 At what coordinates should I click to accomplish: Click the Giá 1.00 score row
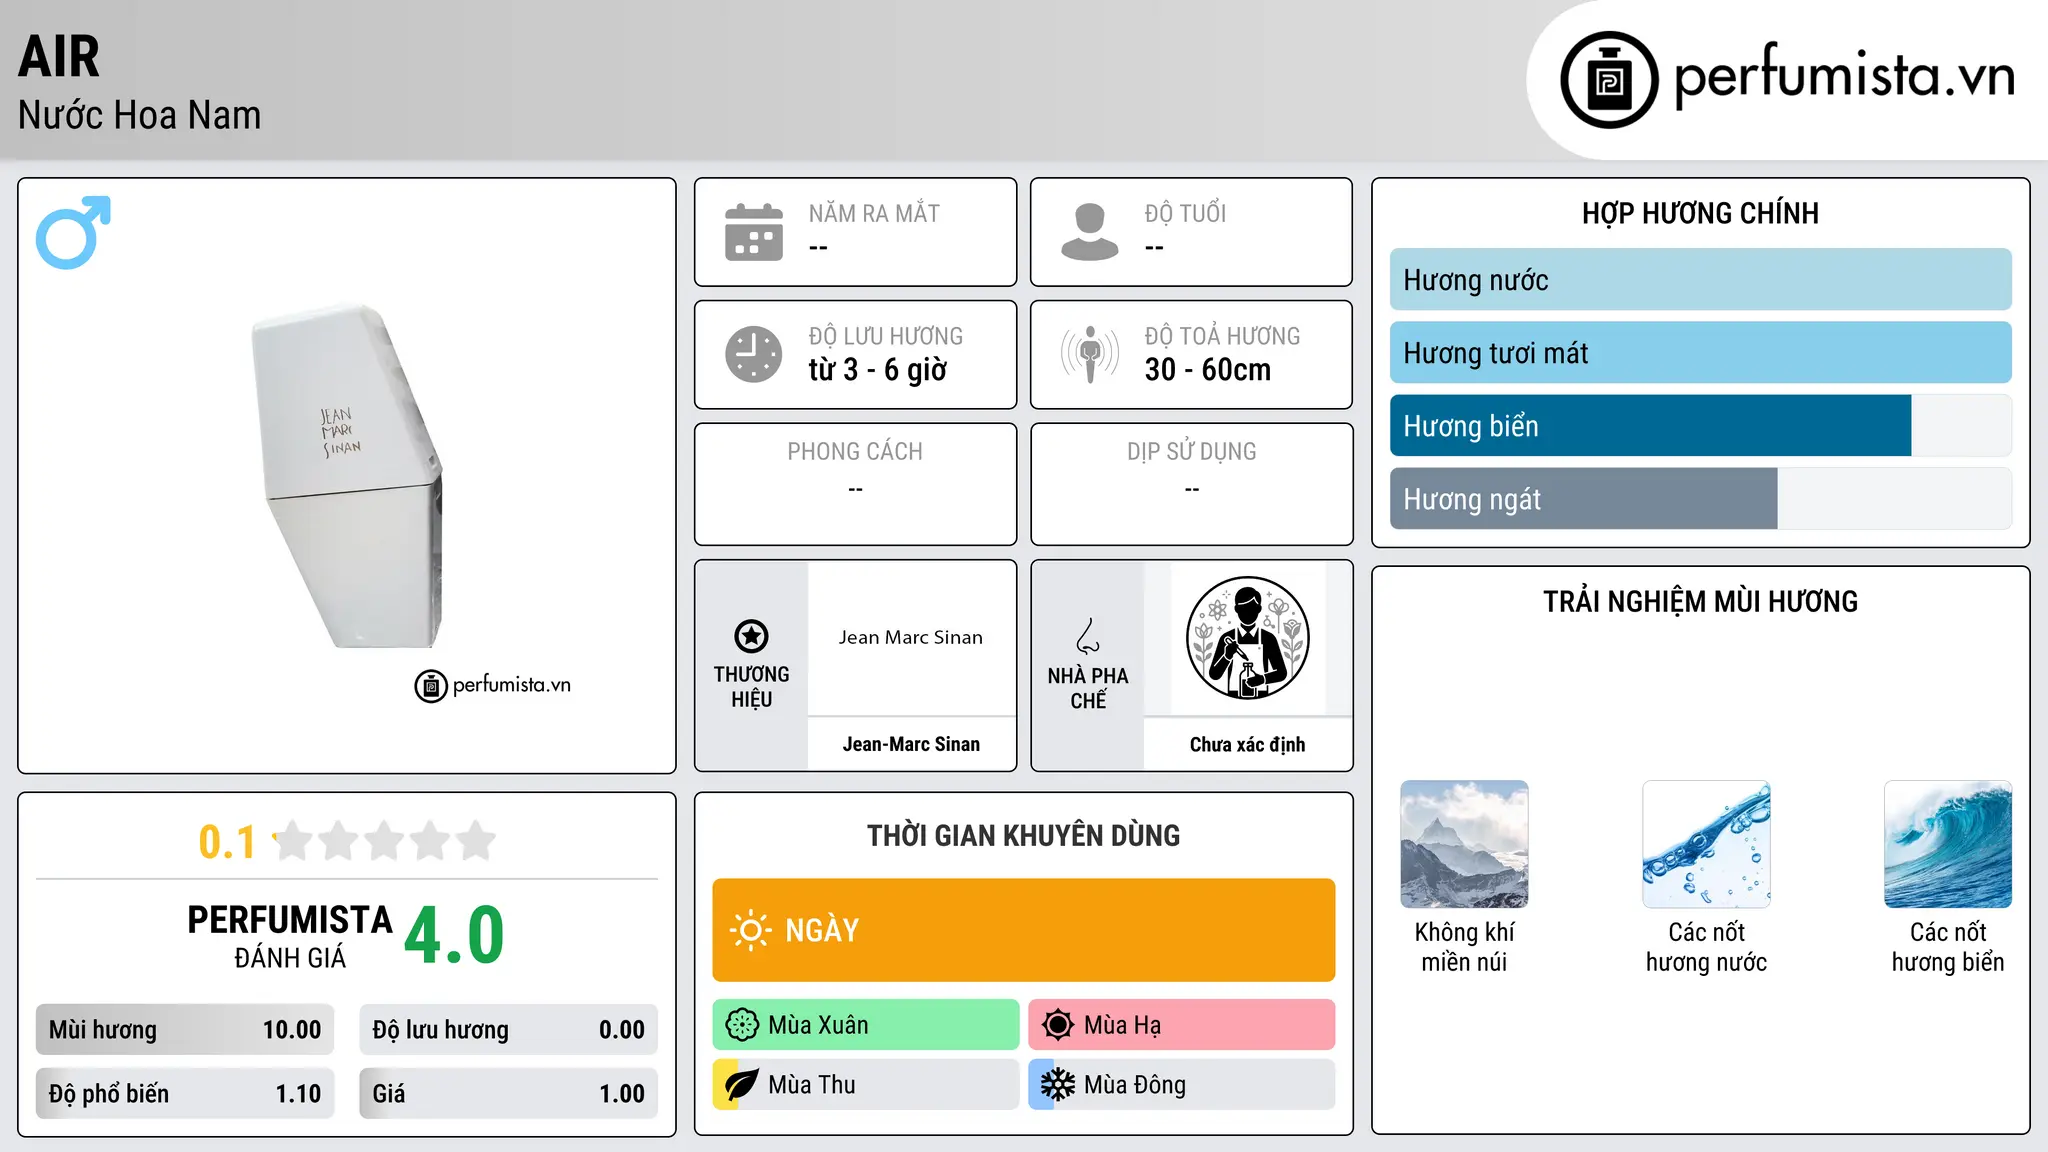(509, 1094)
